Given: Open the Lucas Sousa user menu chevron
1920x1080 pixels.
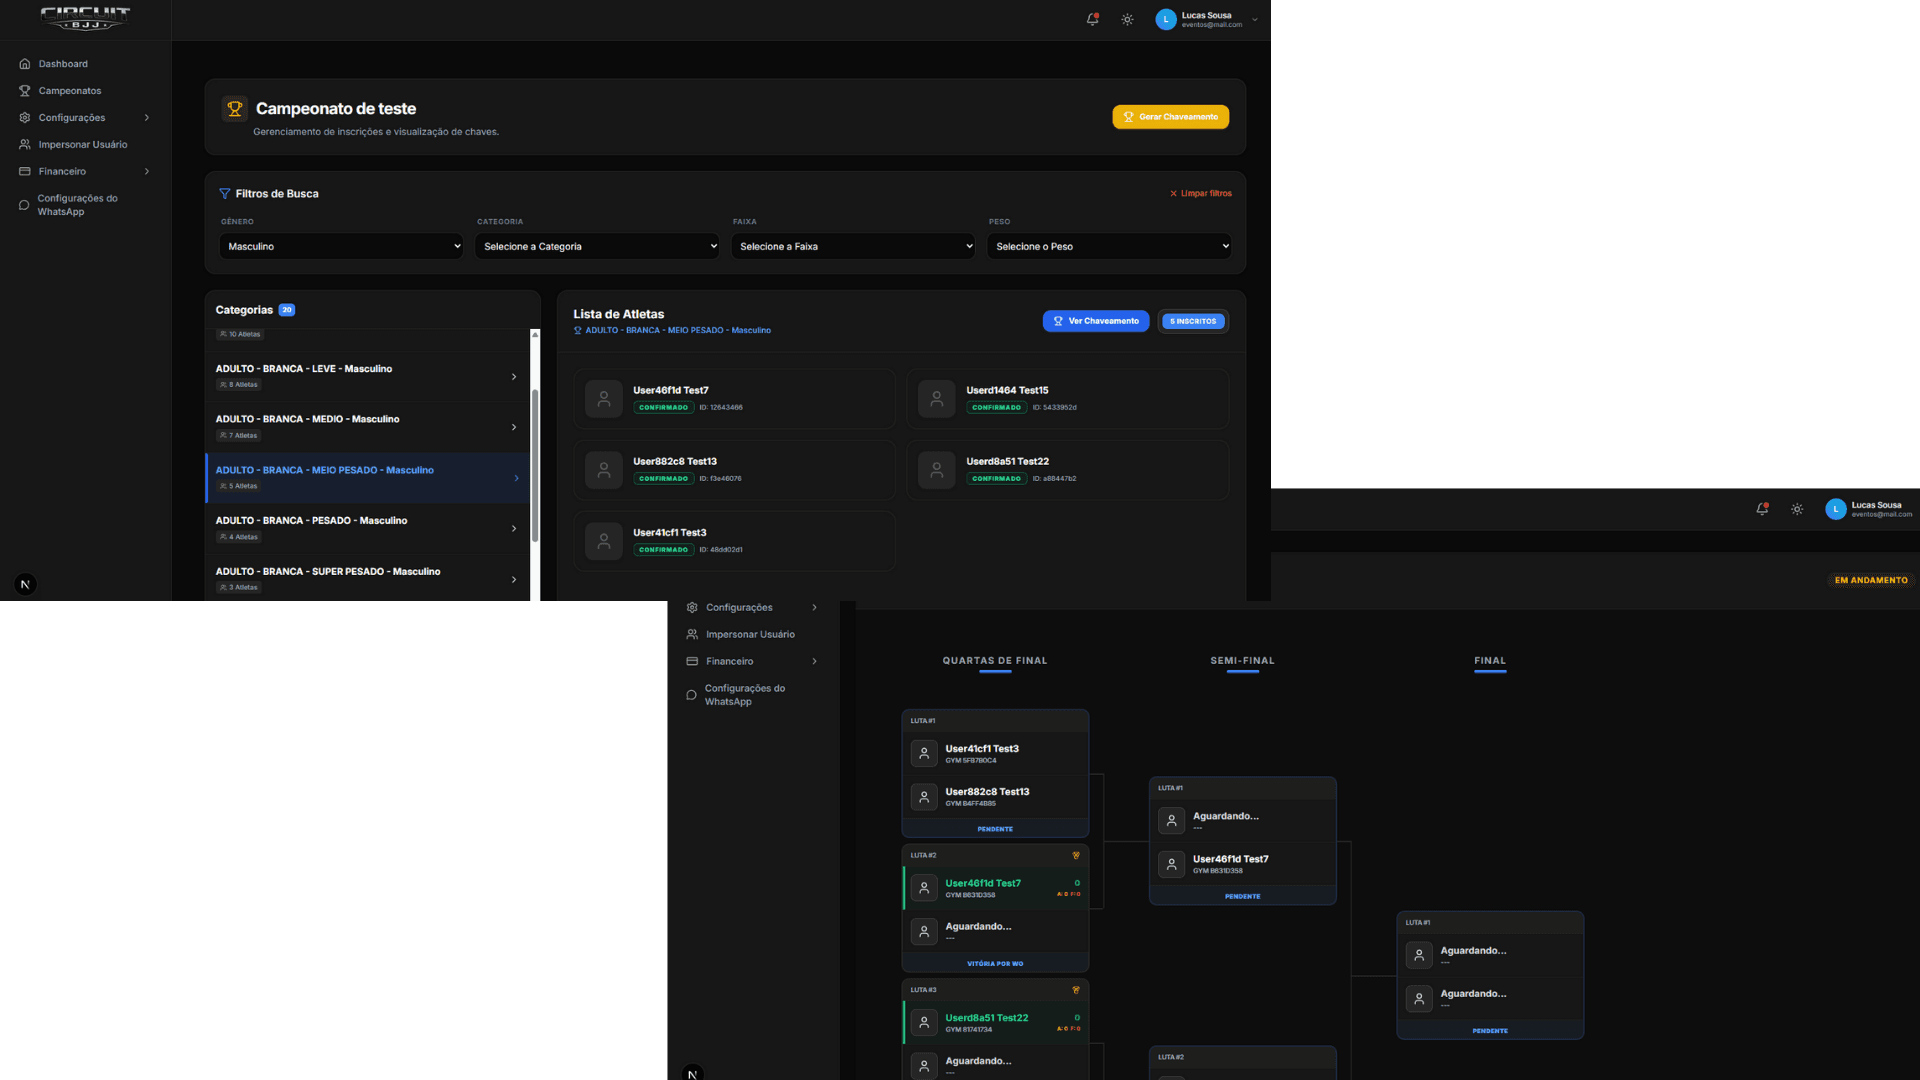Looking at the screenshot, I should pyautogui.click(x=1255, y=19).
